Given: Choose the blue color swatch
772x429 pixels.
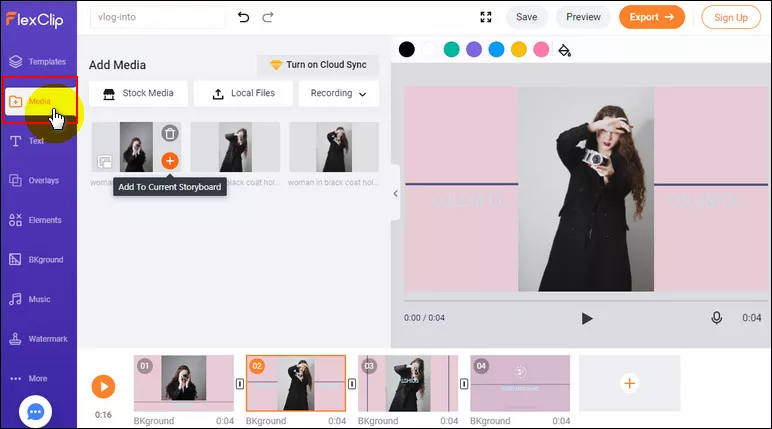Looking at the screenshot, I should (496, 49).
